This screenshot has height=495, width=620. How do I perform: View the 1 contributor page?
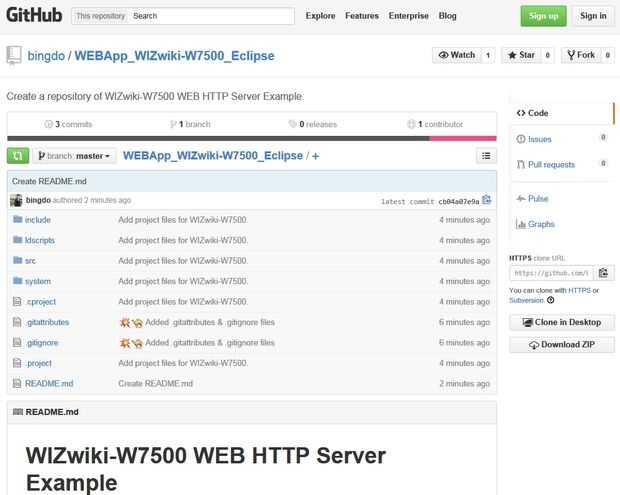[435, 124]
